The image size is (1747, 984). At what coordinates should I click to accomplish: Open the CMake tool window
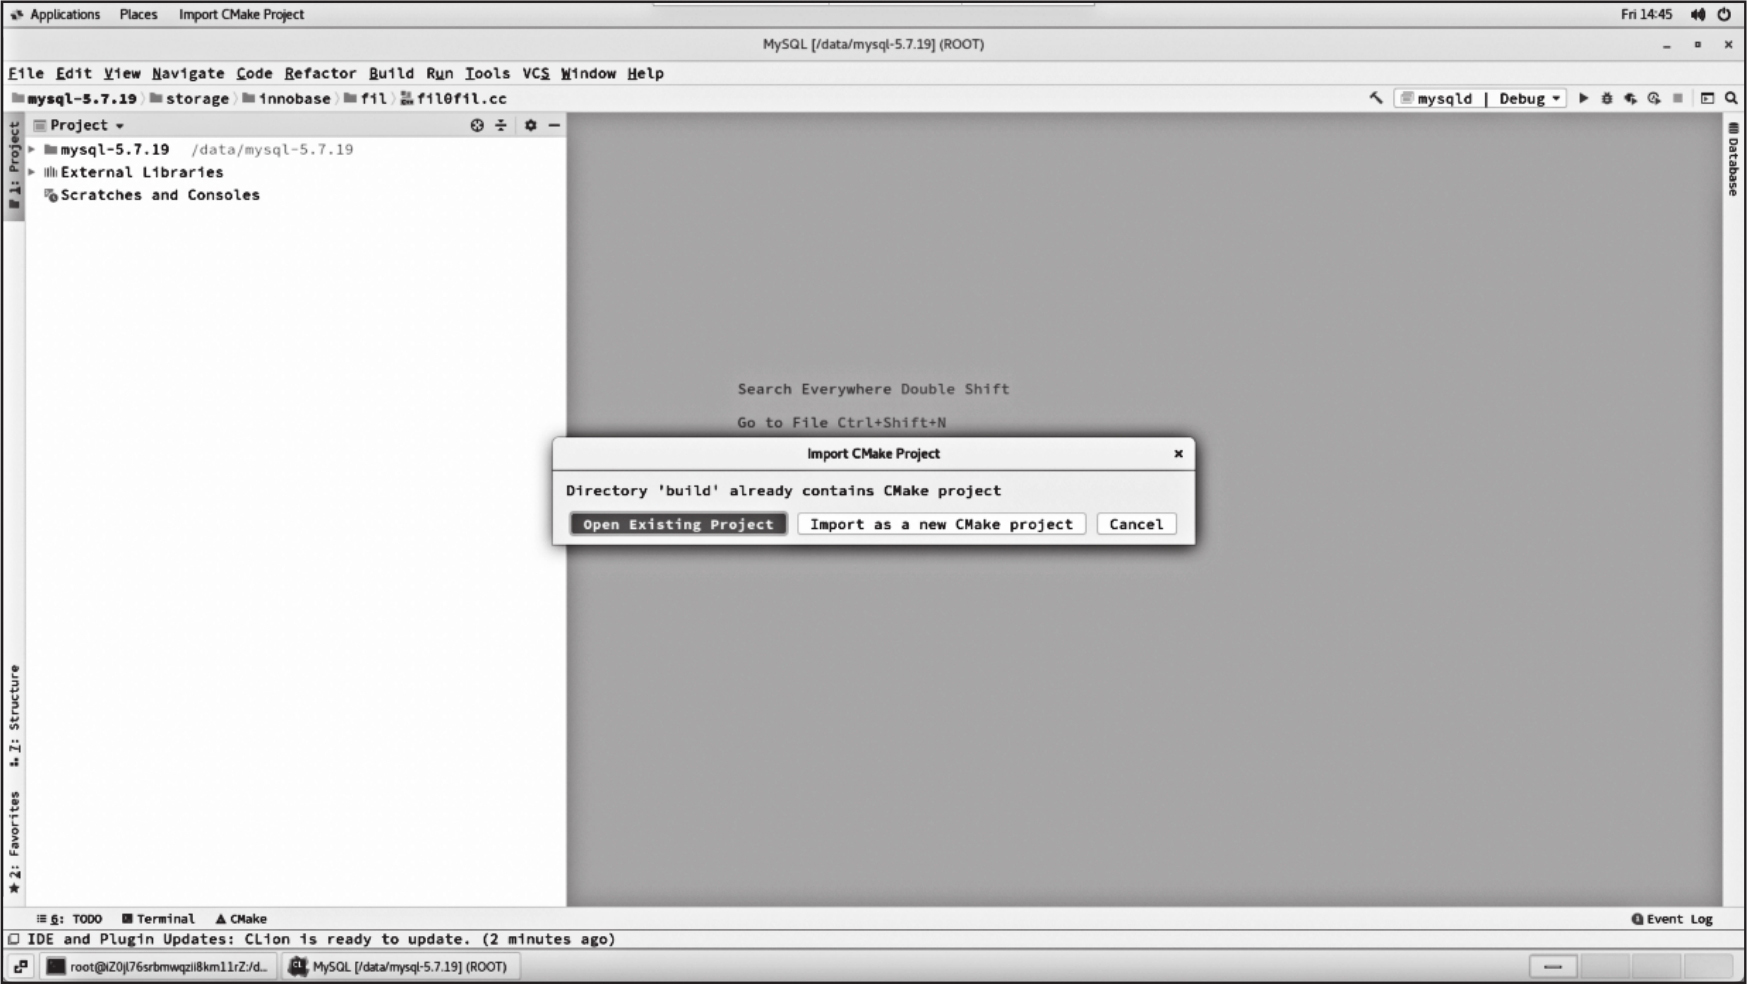pyautogui.click(x=241, y=919)
